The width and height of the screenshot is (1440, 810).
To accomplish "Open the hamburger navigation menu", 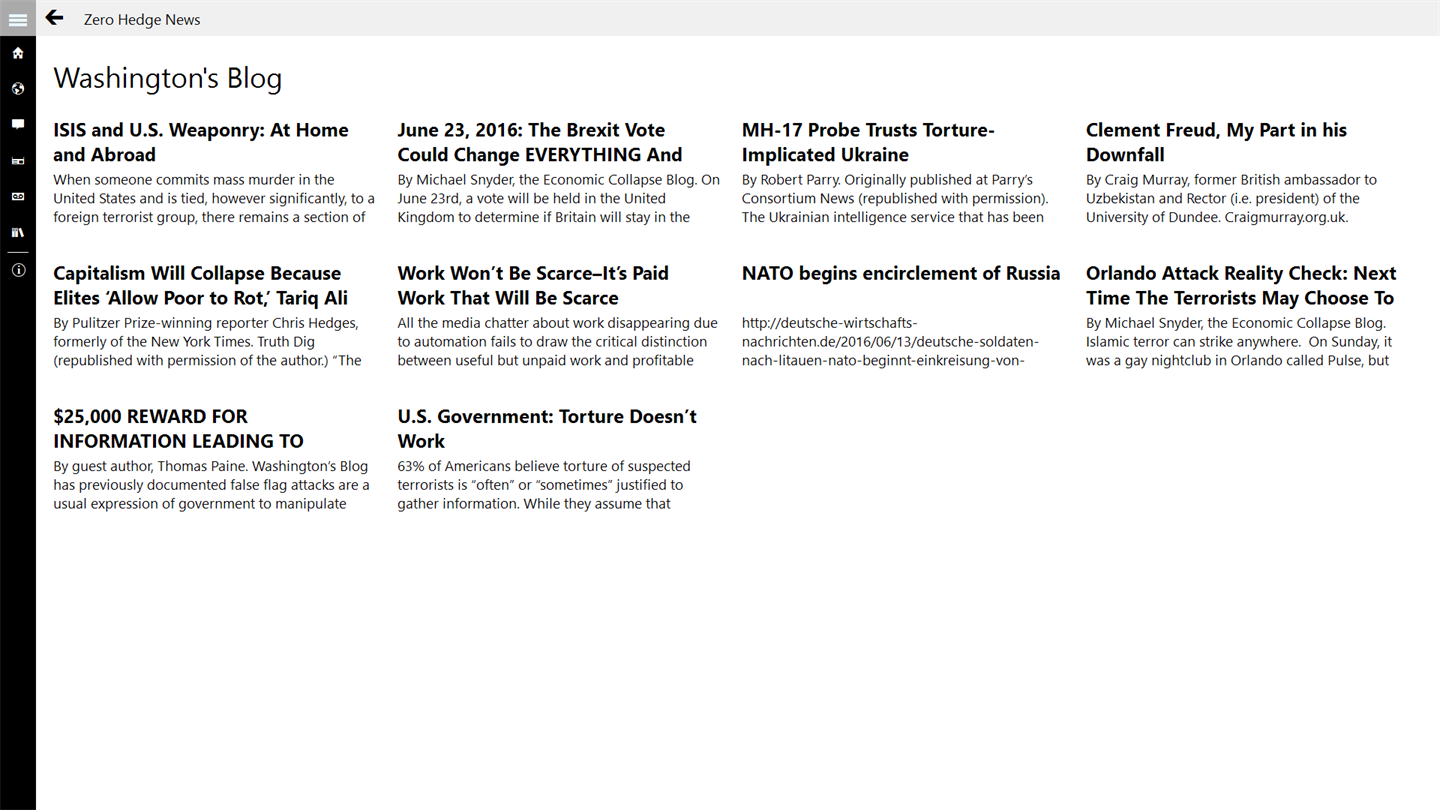I will click(18, 19).
